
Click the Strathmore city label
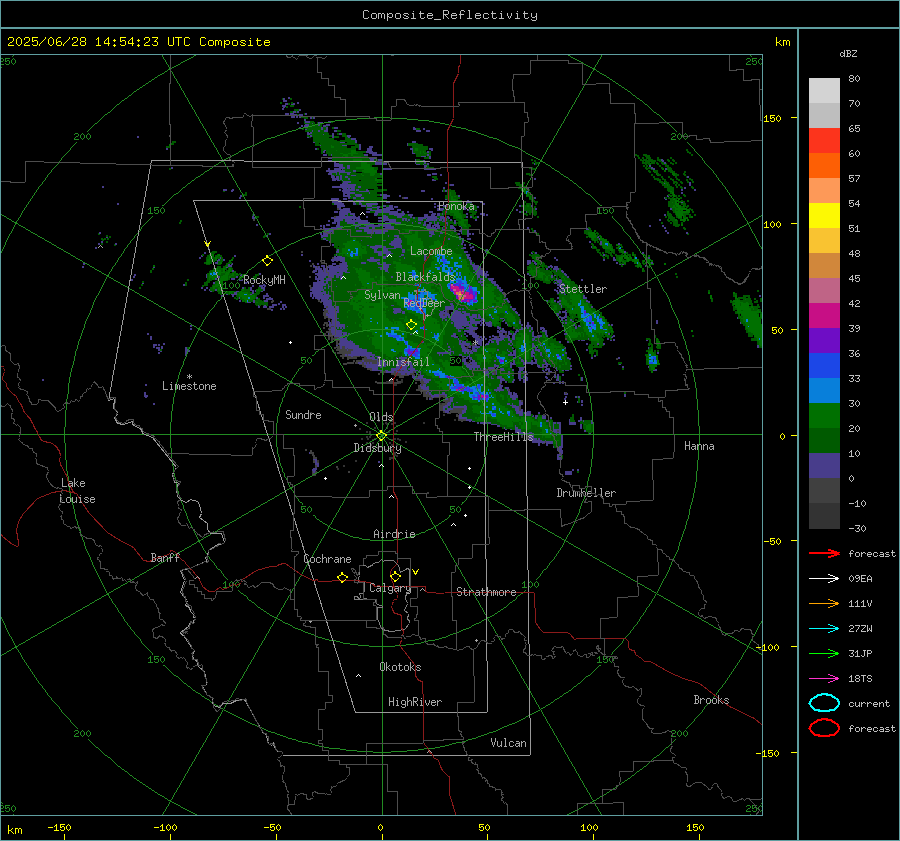486,592
